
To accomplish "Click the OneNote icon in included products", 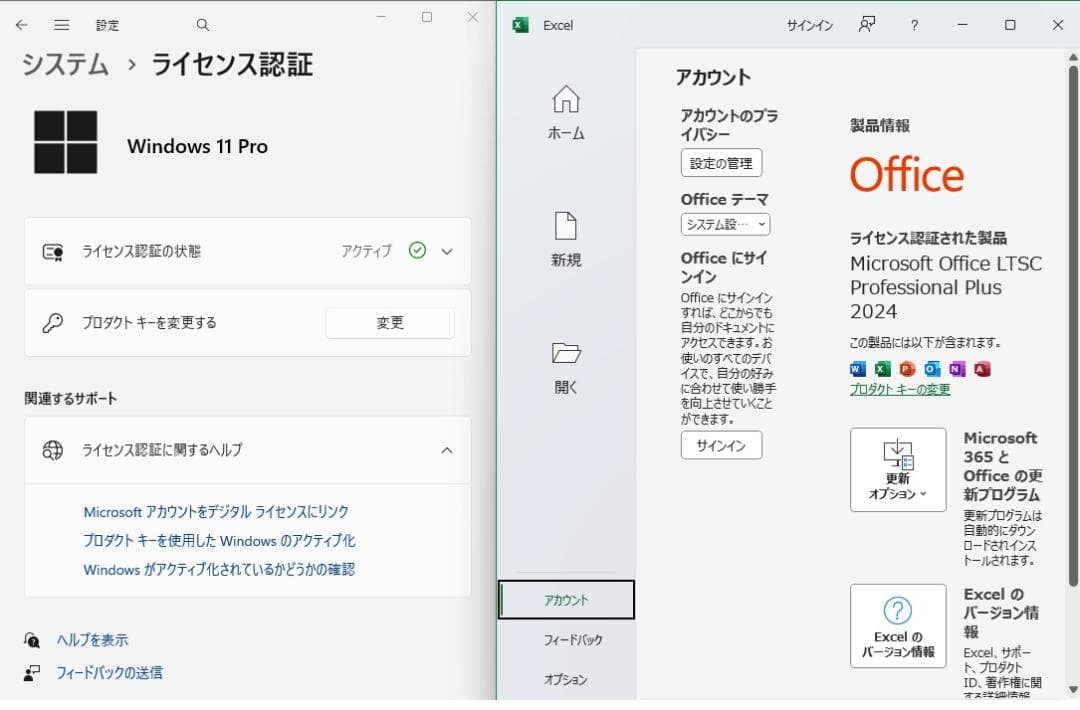I will 957,369.
